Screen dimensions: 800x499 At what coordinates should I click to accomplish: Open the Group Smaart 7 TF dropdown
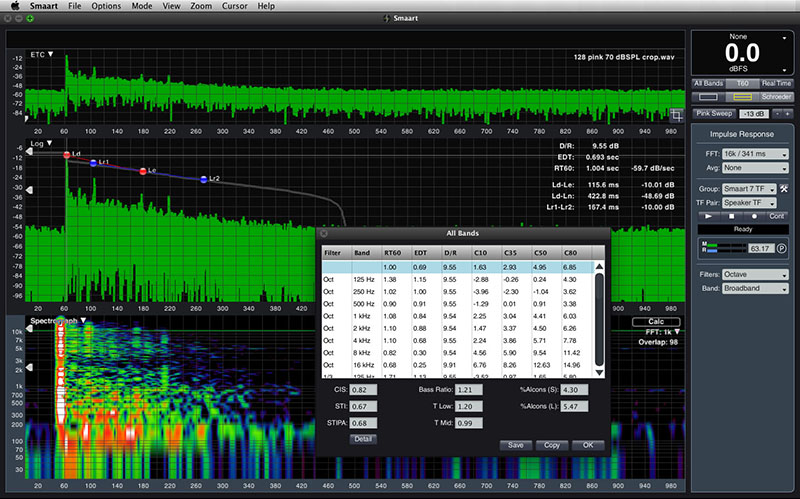pos(749,189)
